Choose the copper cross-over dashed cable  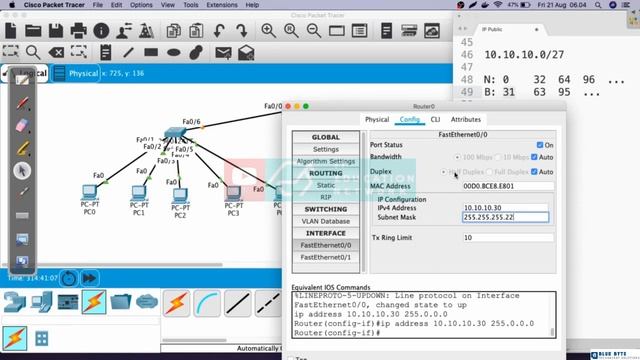click(x=268, y=304)
